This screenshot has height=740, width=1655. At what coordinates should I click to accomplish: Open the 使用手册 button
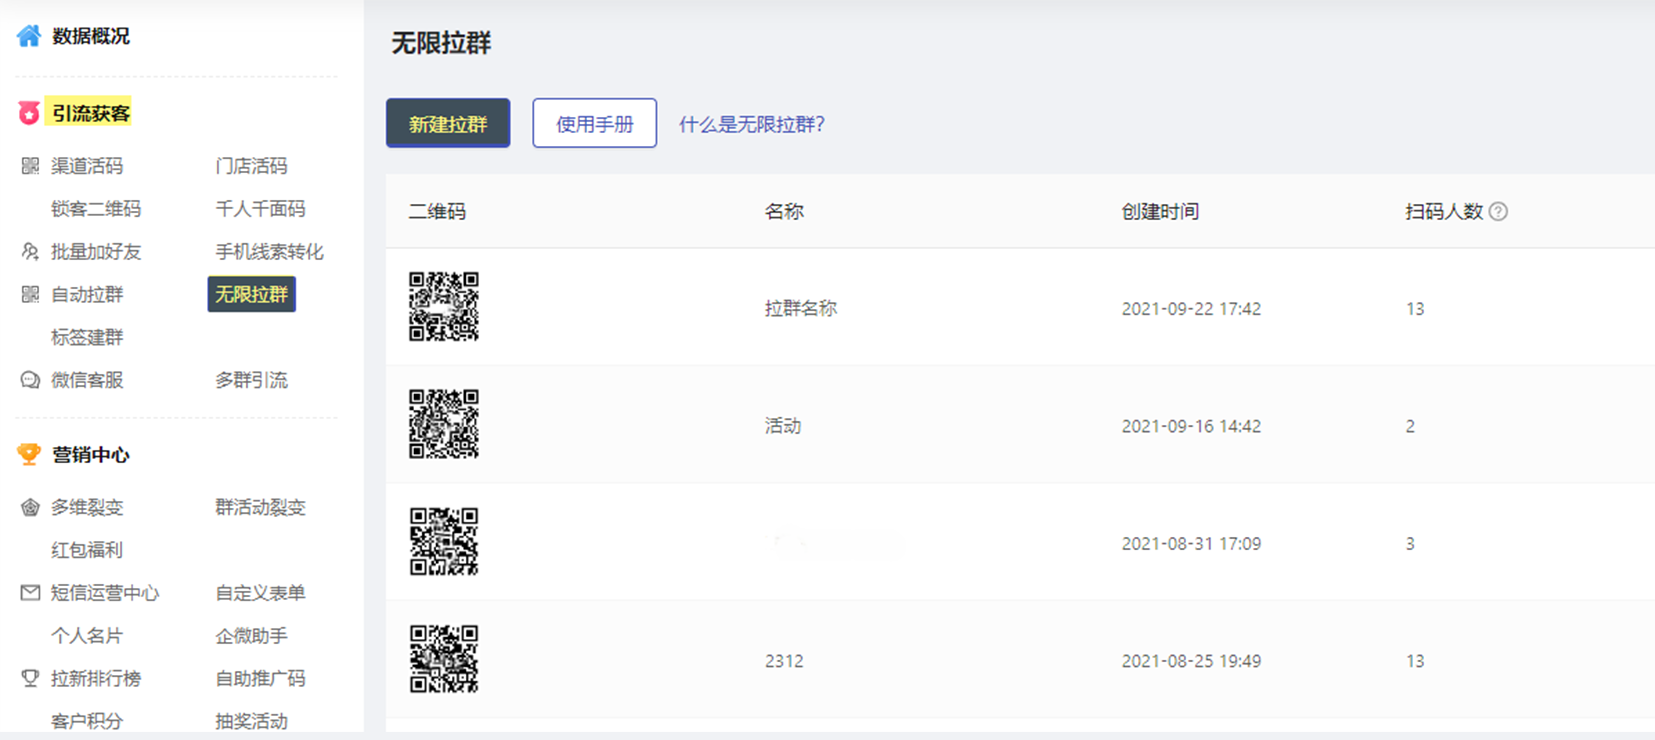[x=595, y=123]
